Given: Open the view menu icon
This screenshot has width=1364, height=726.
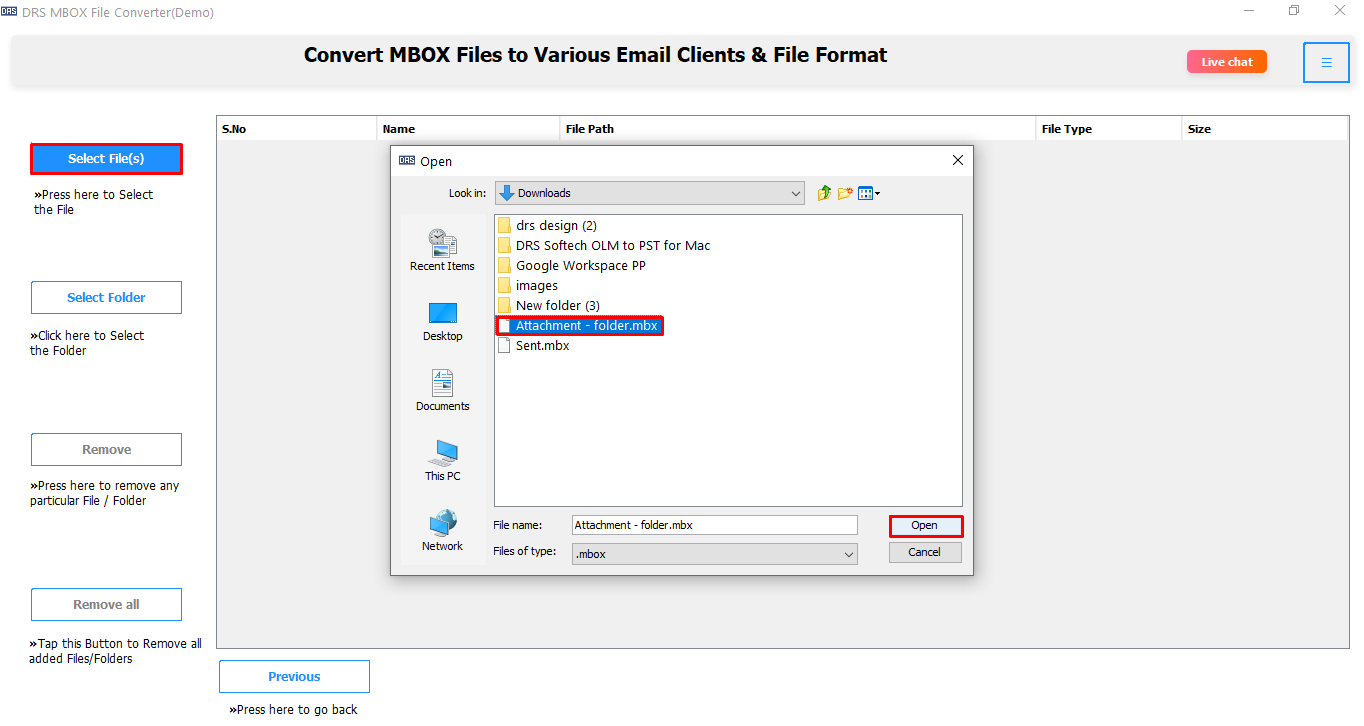Looking at the screenshot, I should tap(869, 193).
